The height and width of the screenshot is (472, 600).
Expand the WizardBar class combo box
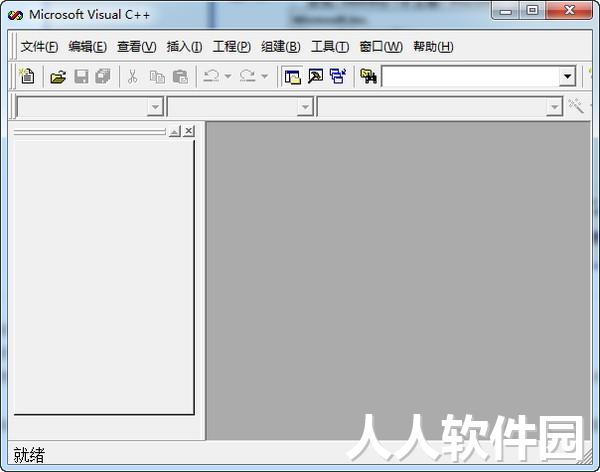coord(155,107)
